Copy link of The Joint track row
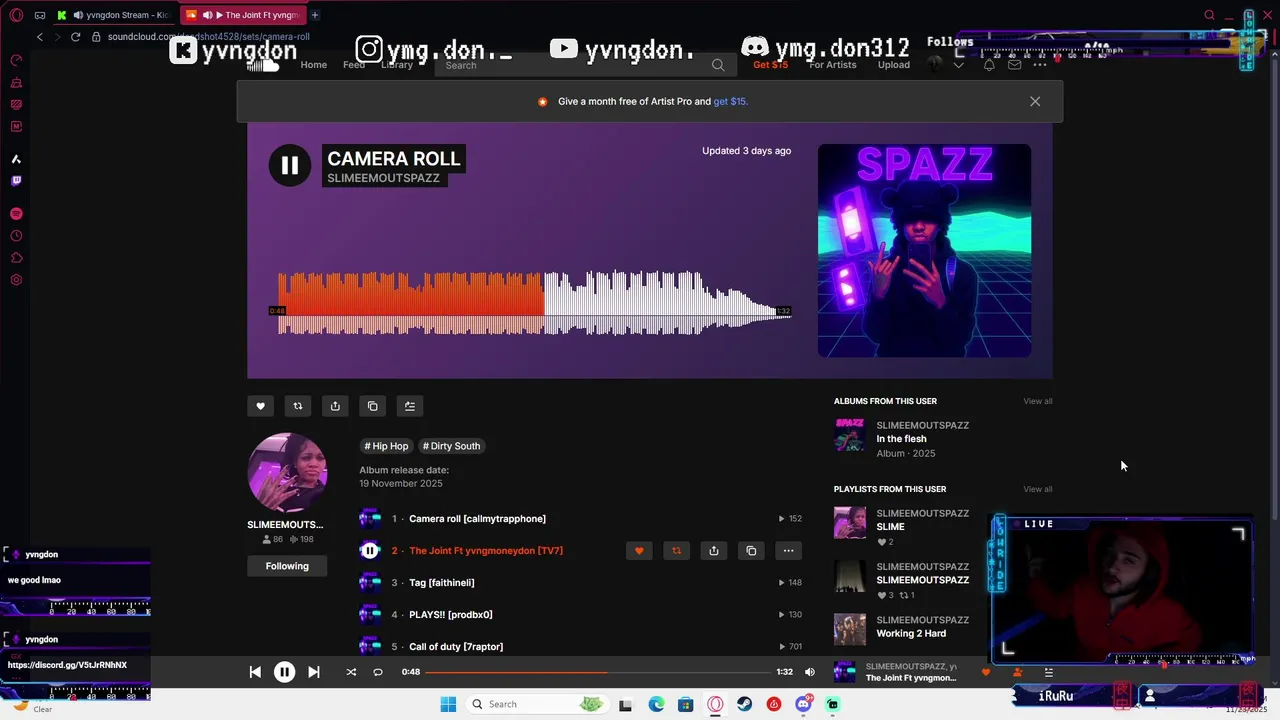This screenshot has width=1280, height=720. 751,551
